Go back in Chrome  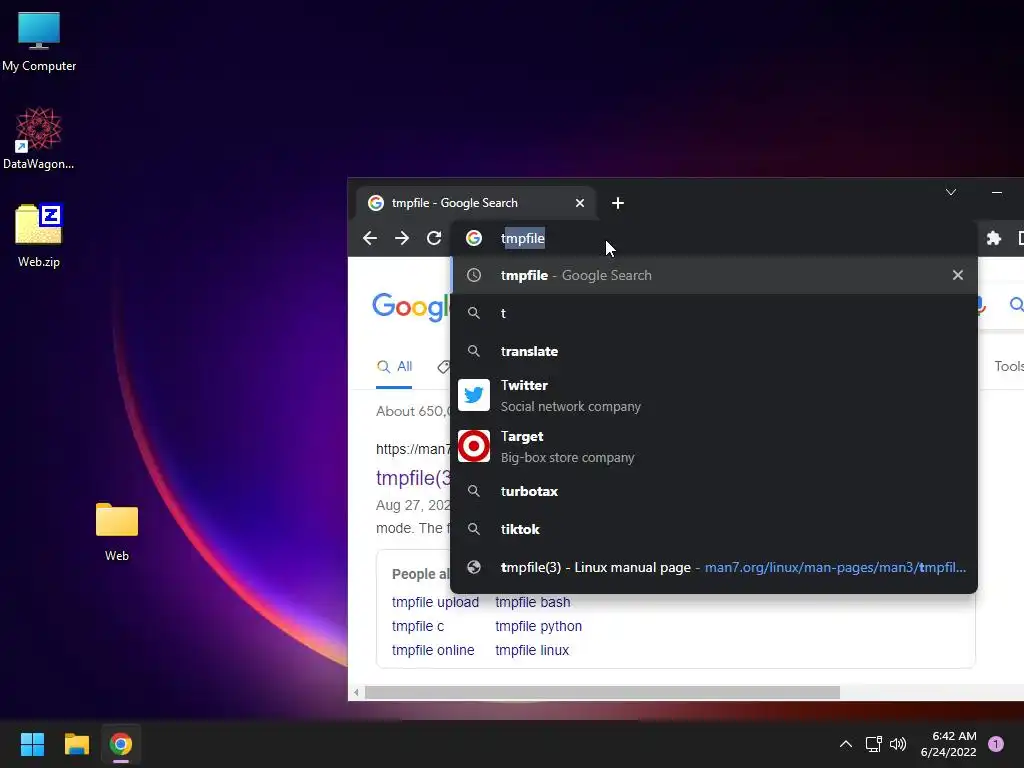pyautogui.click(x=370, y=238)
